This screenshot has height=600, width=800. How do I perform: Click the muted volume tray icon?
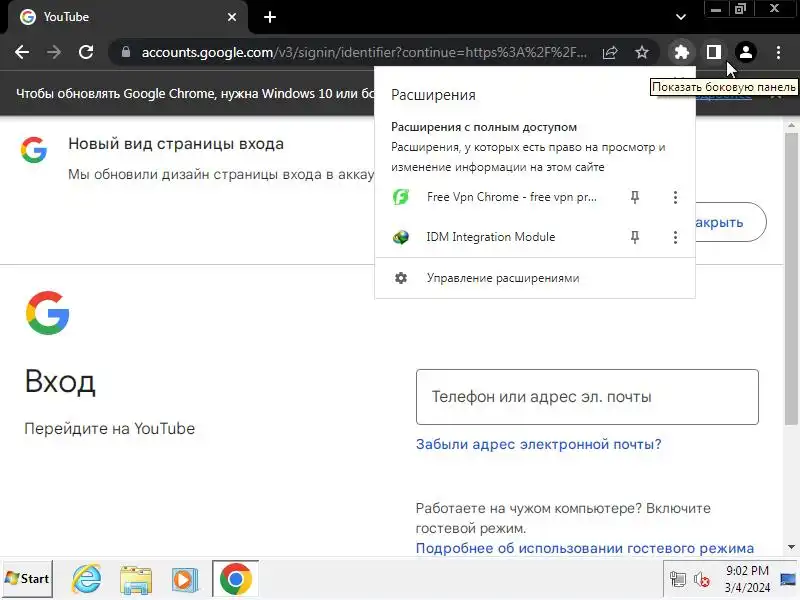pos(702,580)
